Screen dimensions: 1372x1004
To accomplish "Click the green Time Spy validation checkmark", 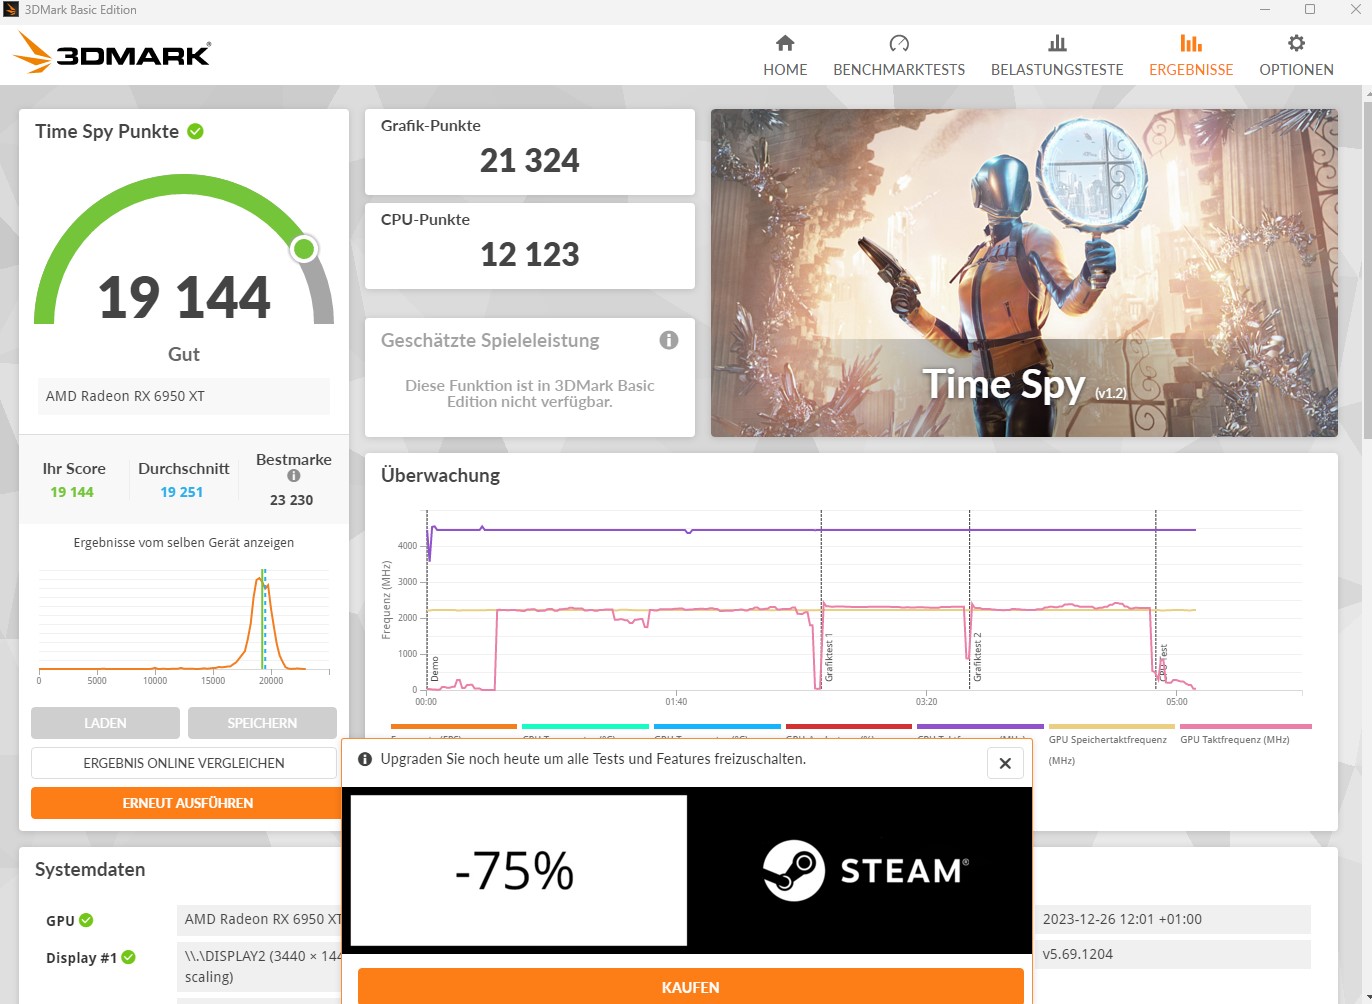I will pyautogui.click(x=196, y=131).
